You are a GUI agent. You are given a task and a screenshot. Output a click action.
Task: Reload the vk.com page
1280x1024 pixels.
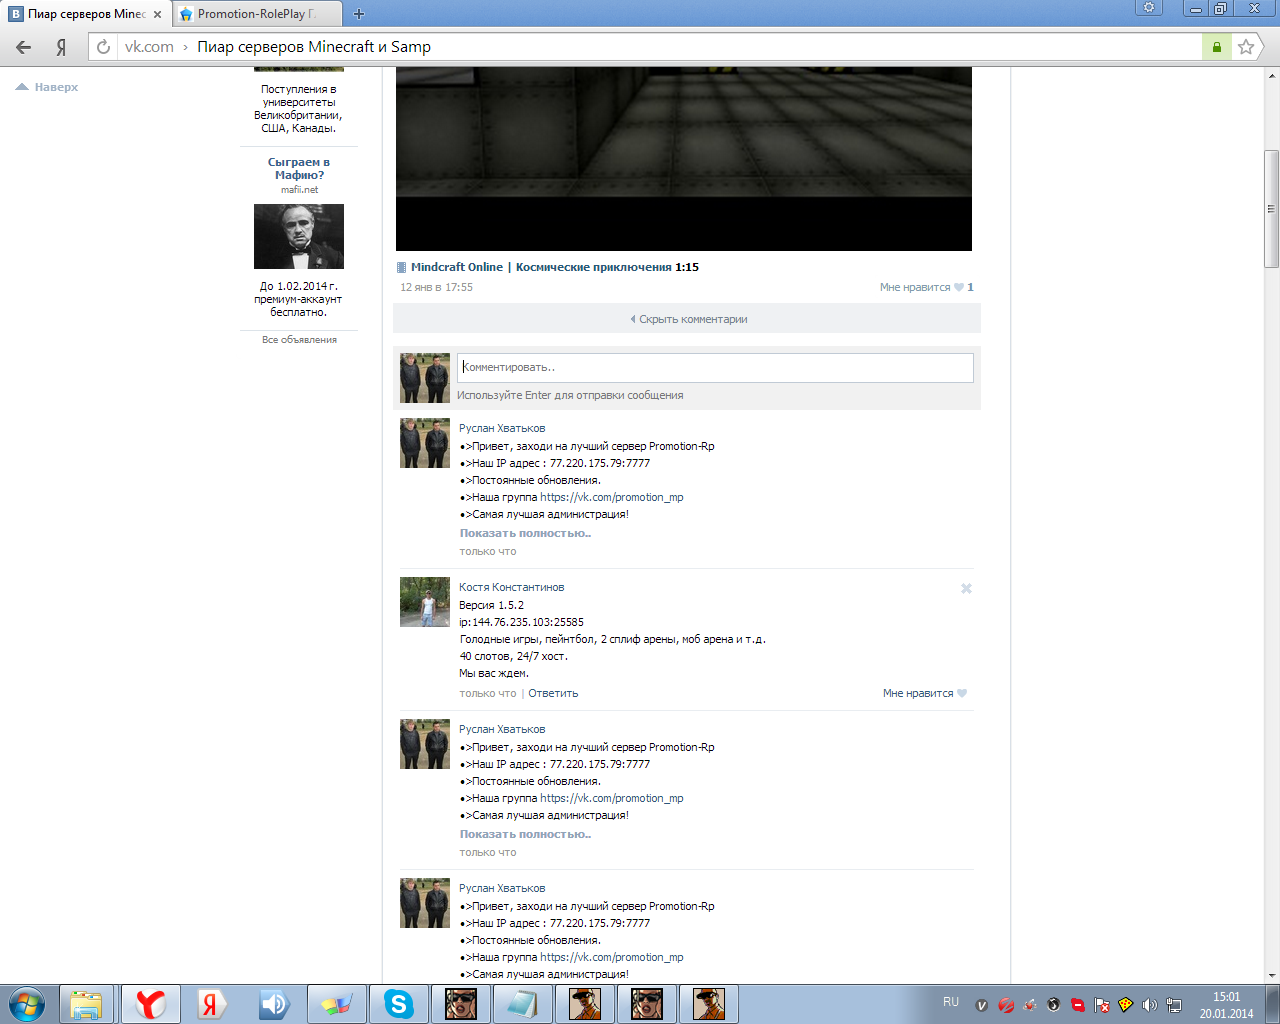click(103, 47)
